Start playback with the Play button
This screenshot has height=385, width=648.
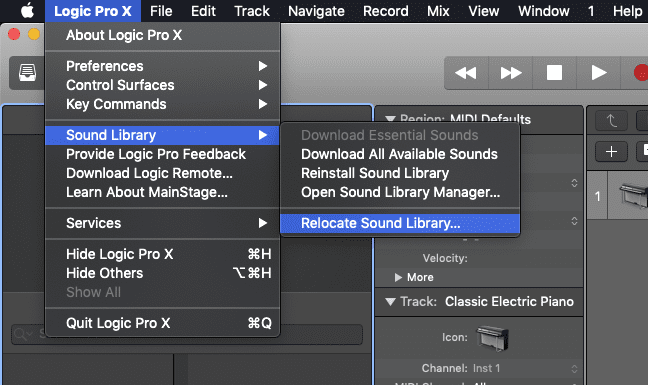[x=598, y=73]
